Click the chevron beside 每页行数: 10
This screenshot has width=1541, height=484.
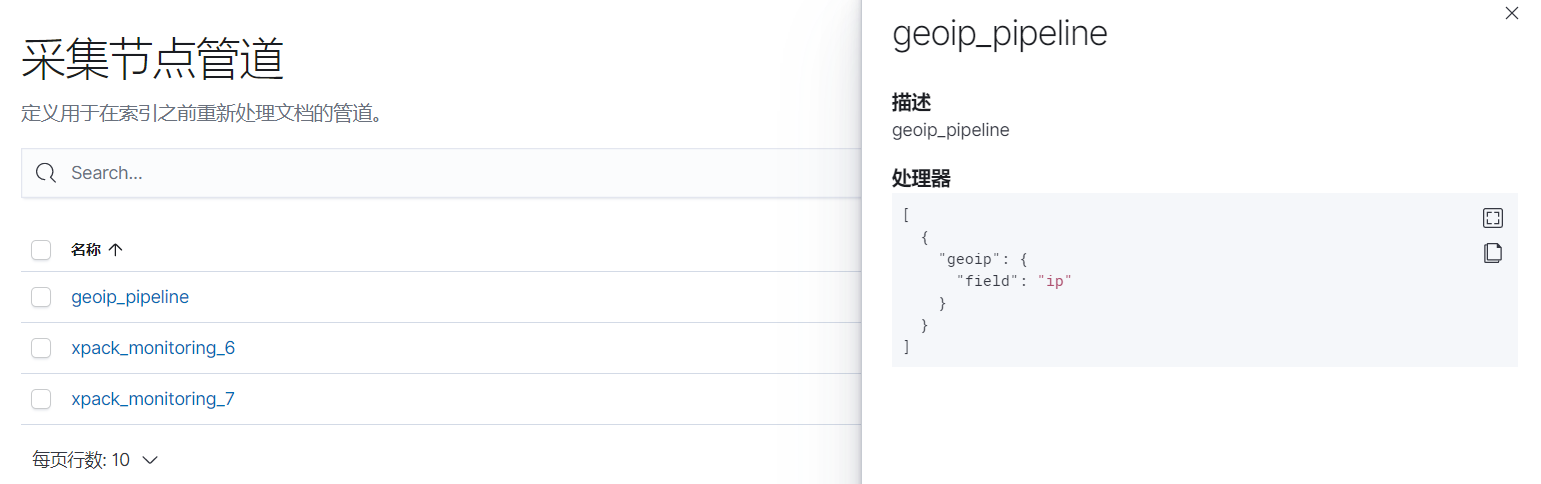click(150, 460)
